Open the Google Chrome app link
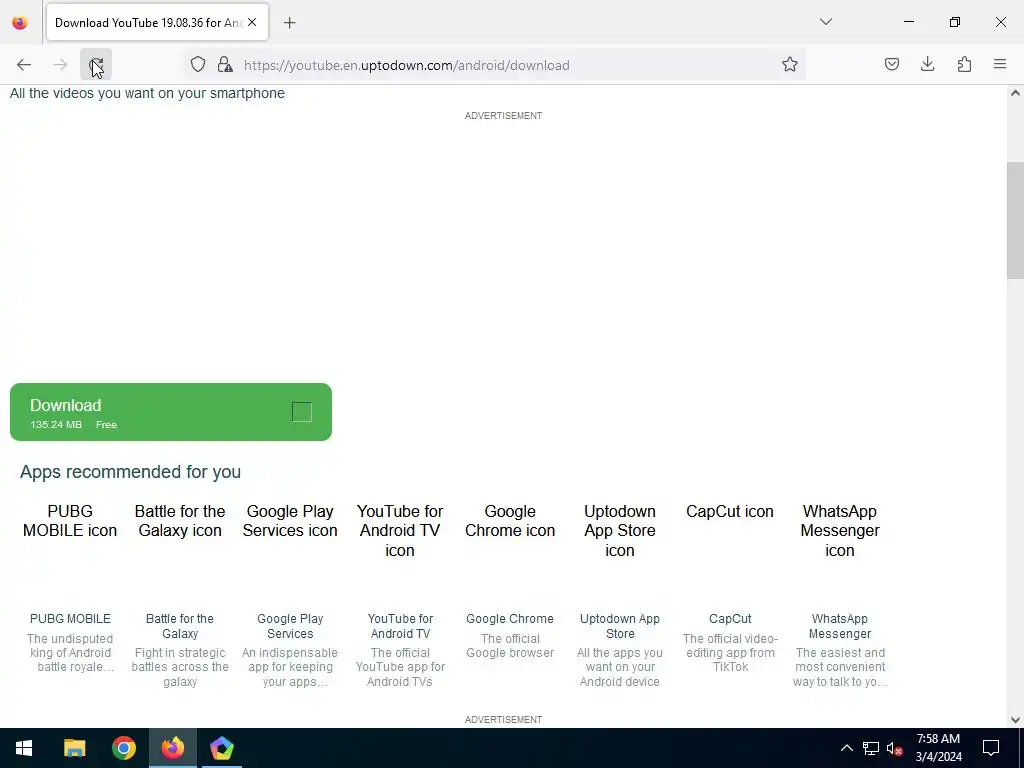The height and width of the screenshot is (768, 1024). coord(510,618)
